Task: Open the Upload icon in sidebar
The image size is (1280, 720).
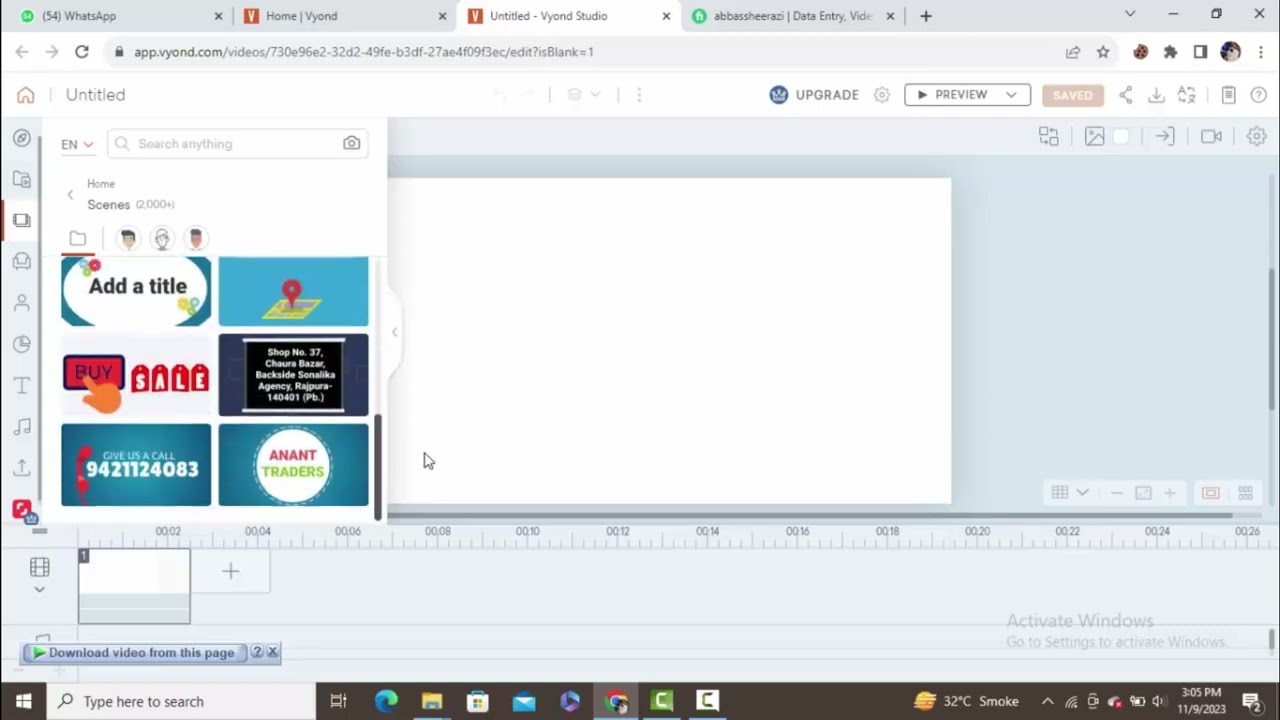Action: (x=22, y=467)
